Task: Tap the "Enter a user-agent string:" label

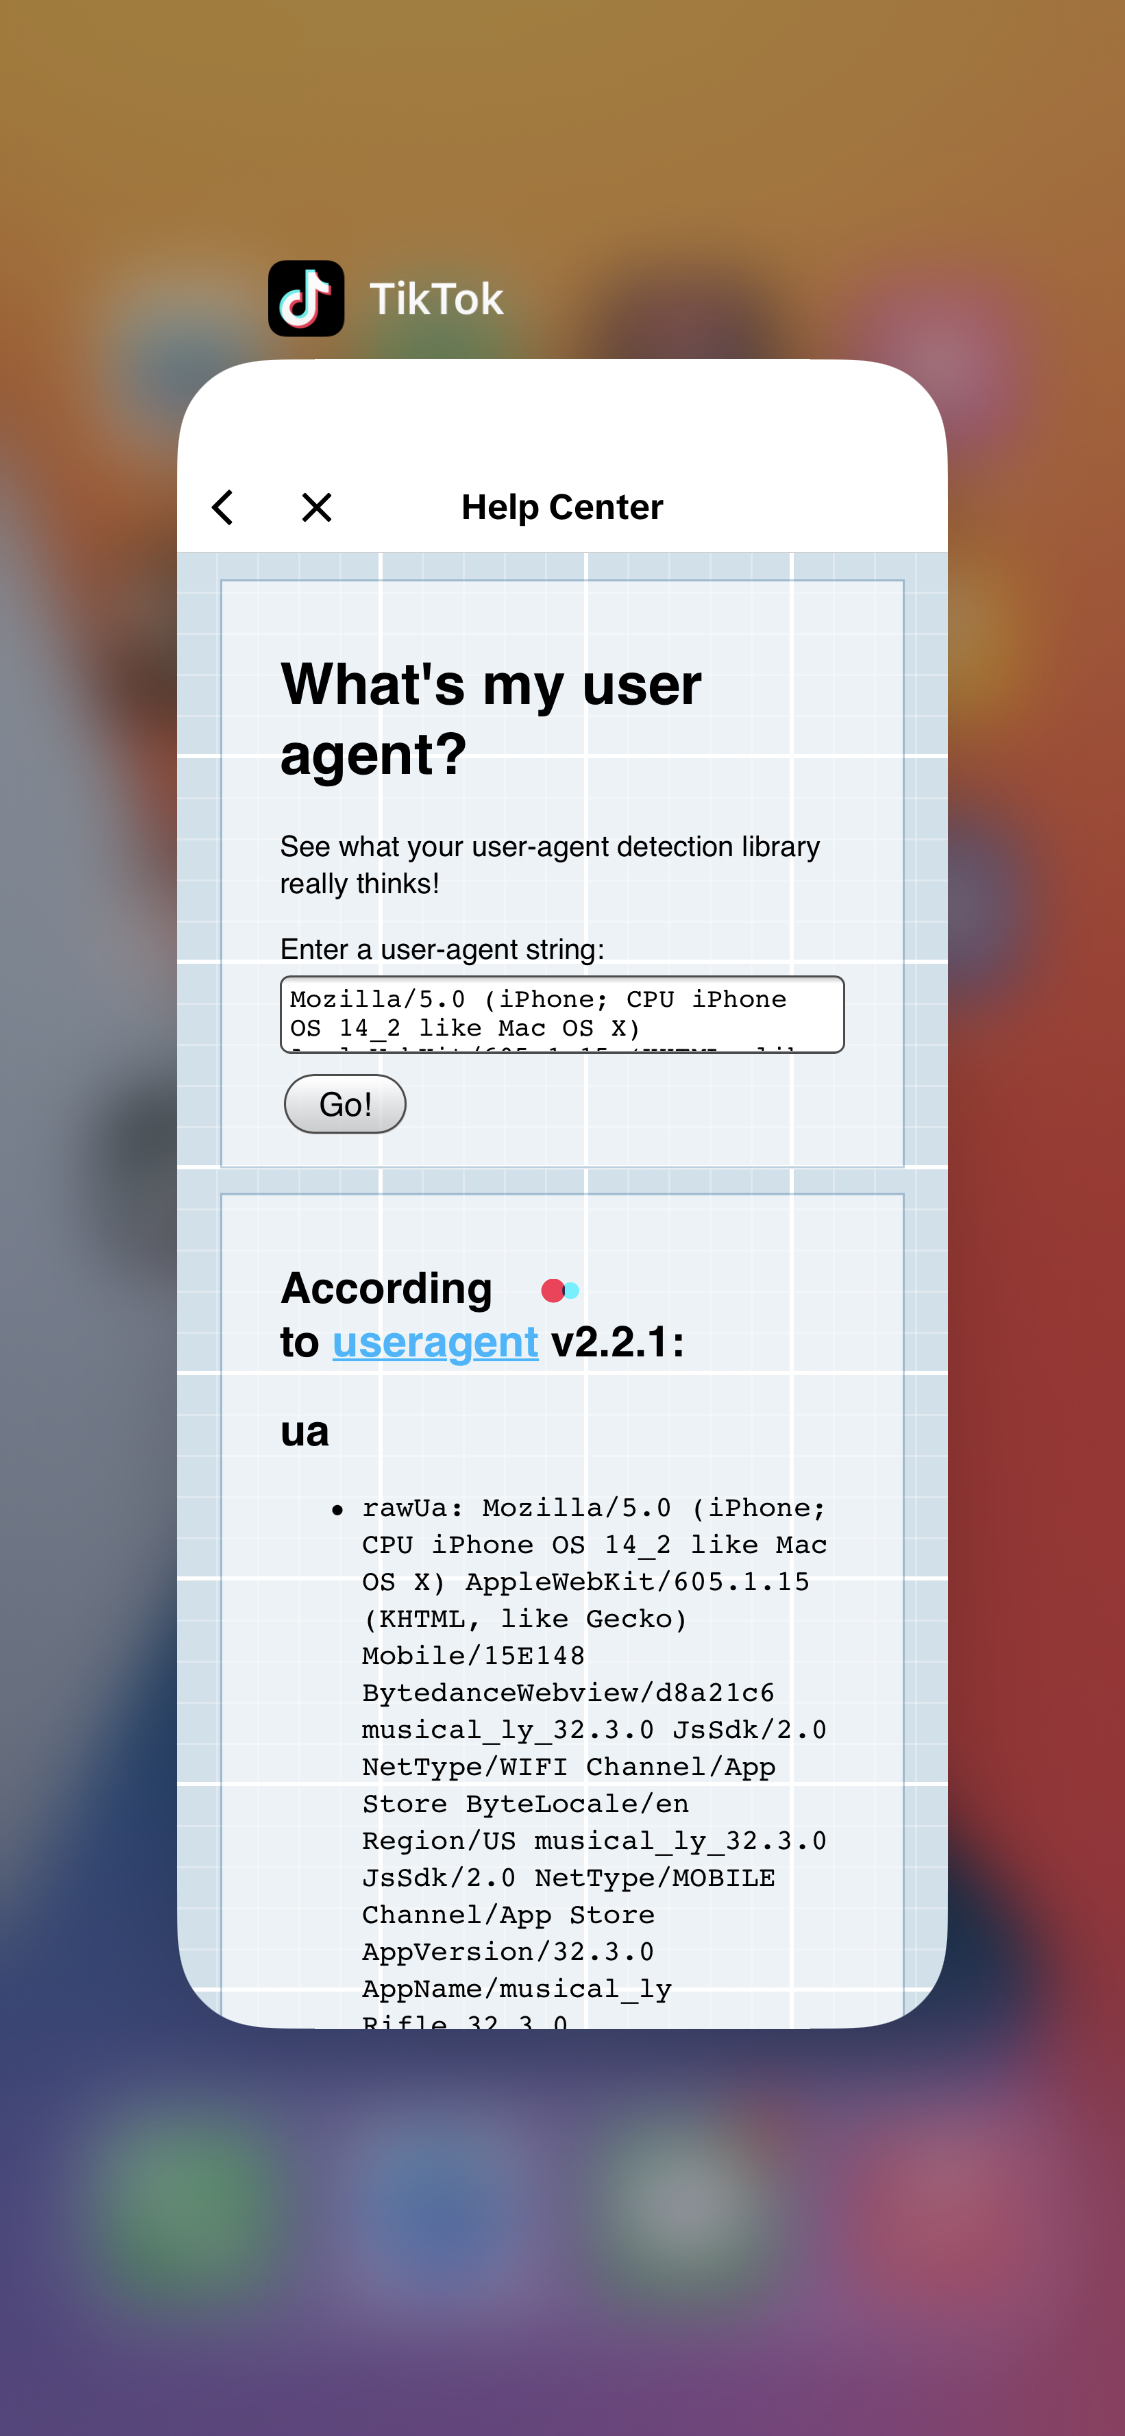Action: coord(442,949)
